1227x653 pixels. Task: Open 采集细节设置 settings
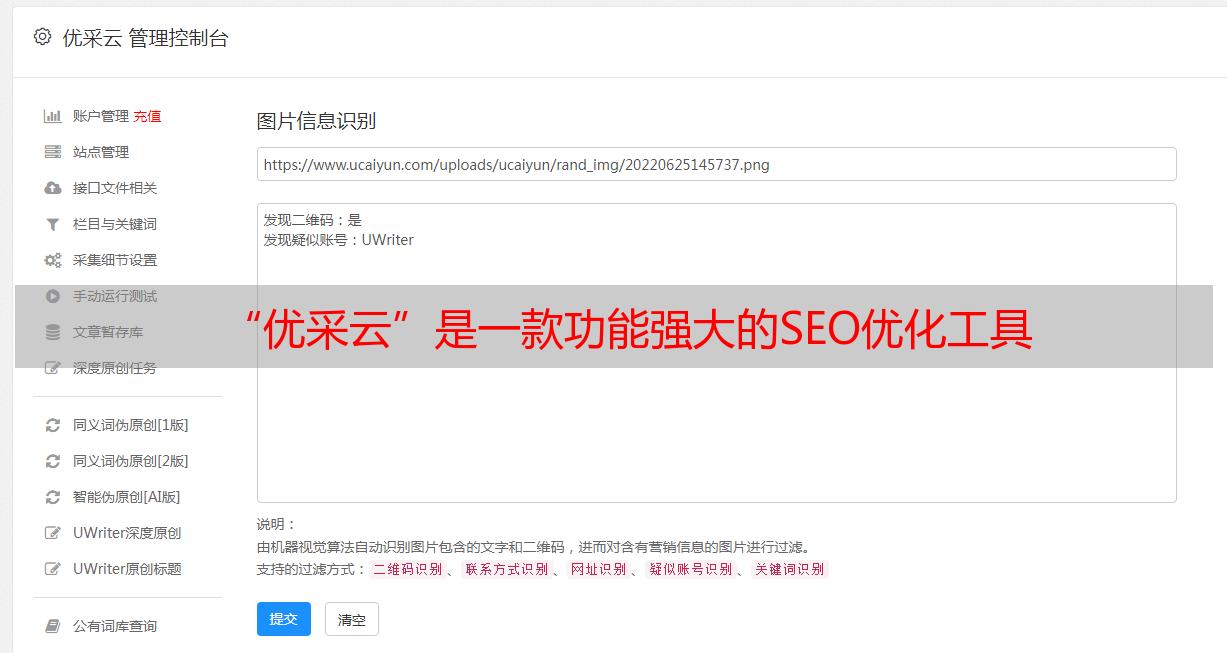coord(115,260)
